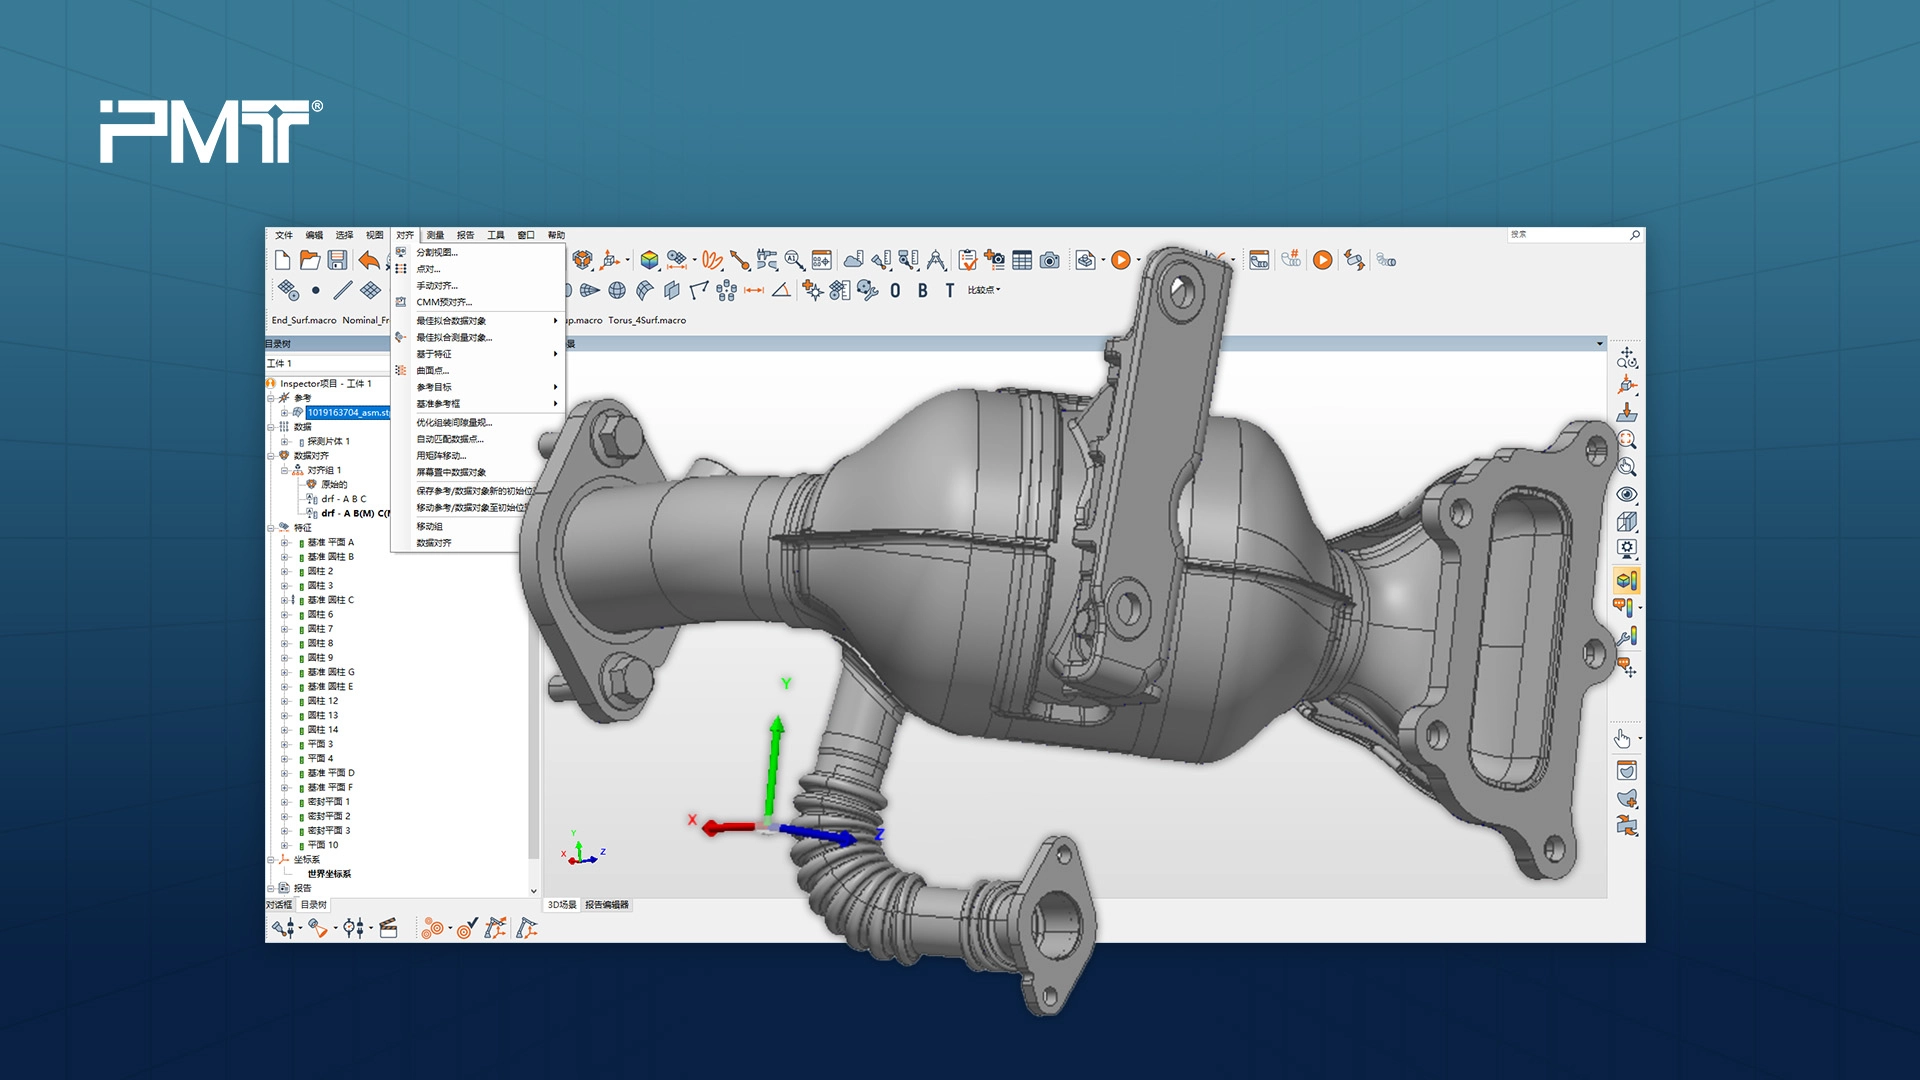Expand tree node 基准 平面 A
Viewport: 1920px width, 1080px height.
(x=285, y=543)
